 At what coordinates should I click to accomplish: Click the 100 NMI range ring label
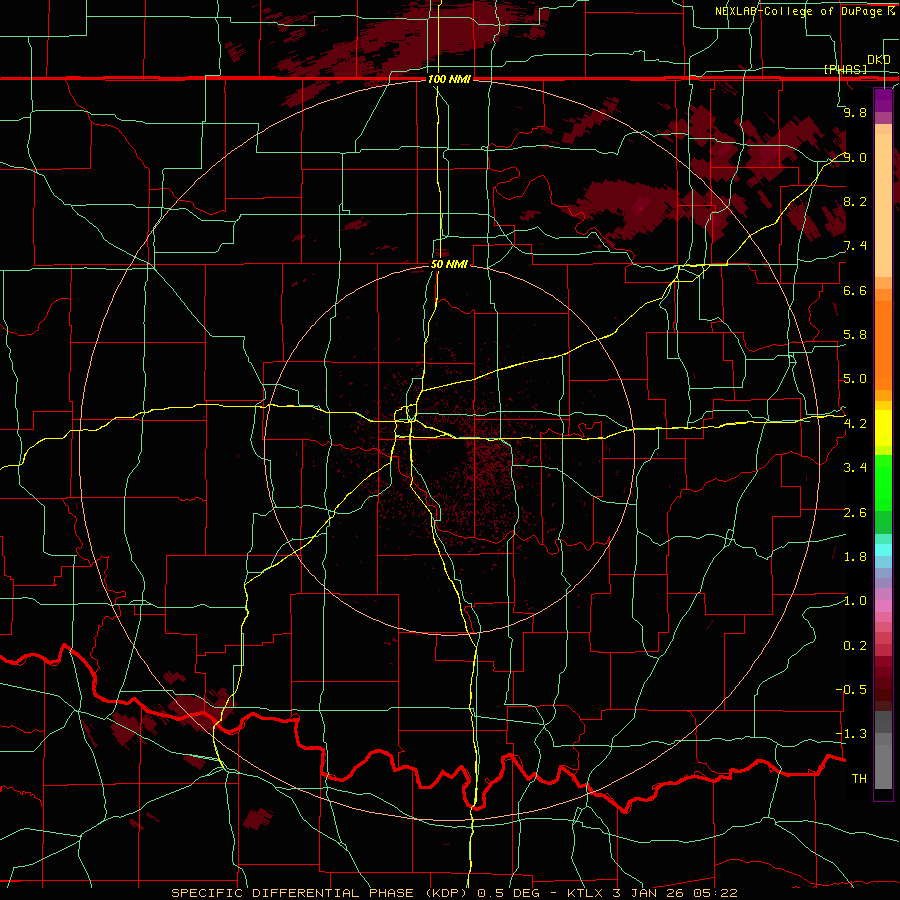tap(449, 79)
